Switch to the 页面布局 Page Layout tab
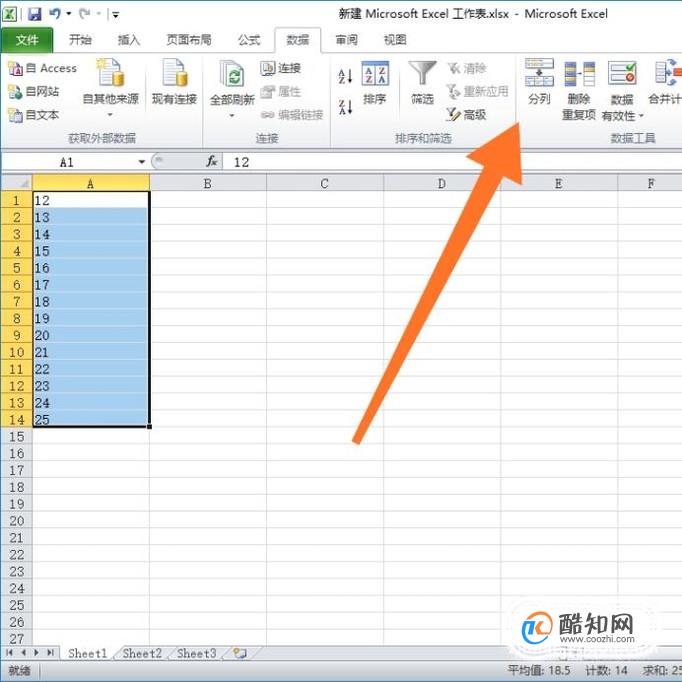682x682 pixels. (x=189, y=40)
